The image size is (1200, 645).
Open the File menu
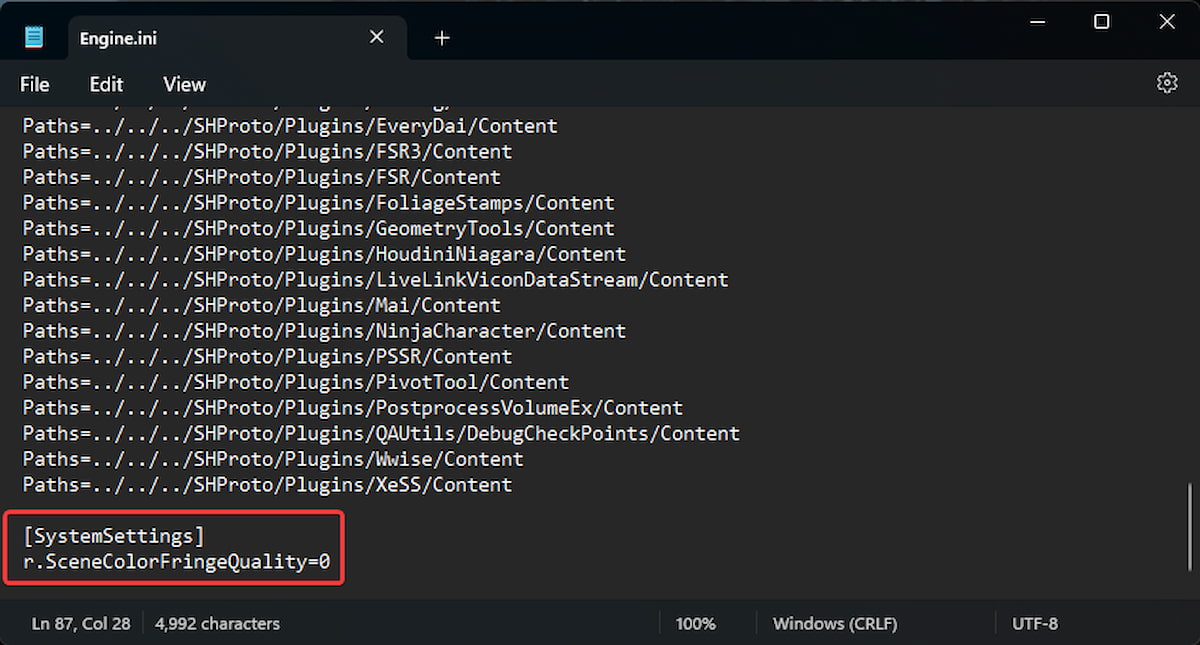34,85
